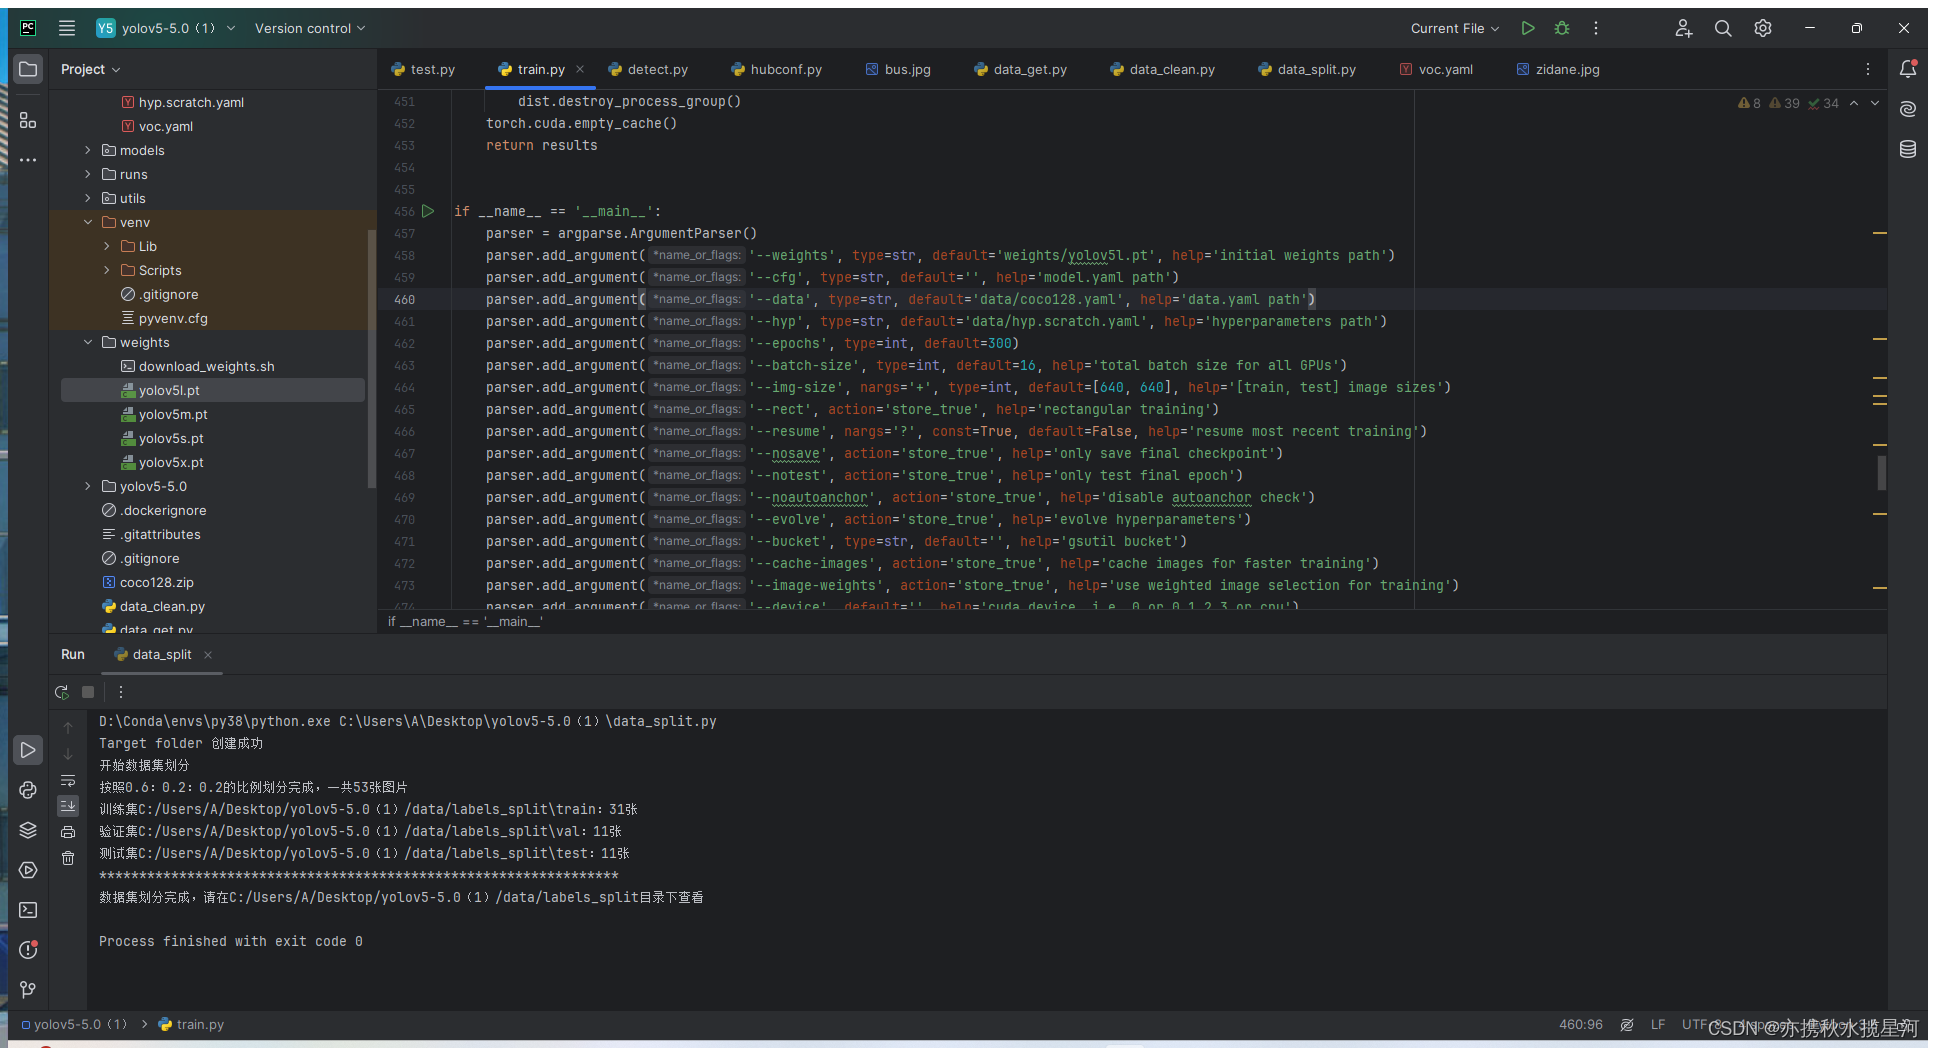Open the AI Assistant spiral icon

click(x=1908, y=109)
